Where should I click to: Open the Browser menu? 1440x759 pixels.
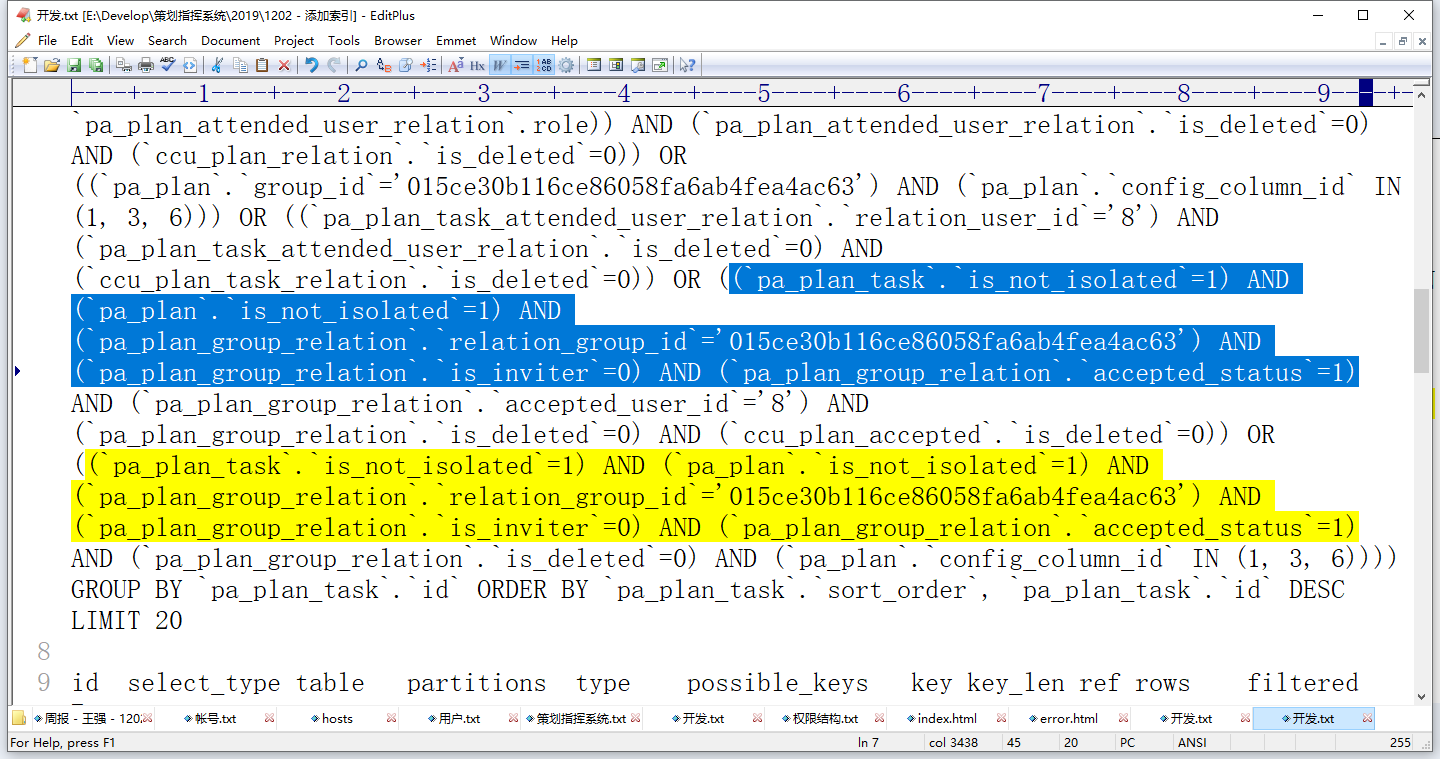tap(398, 41)
